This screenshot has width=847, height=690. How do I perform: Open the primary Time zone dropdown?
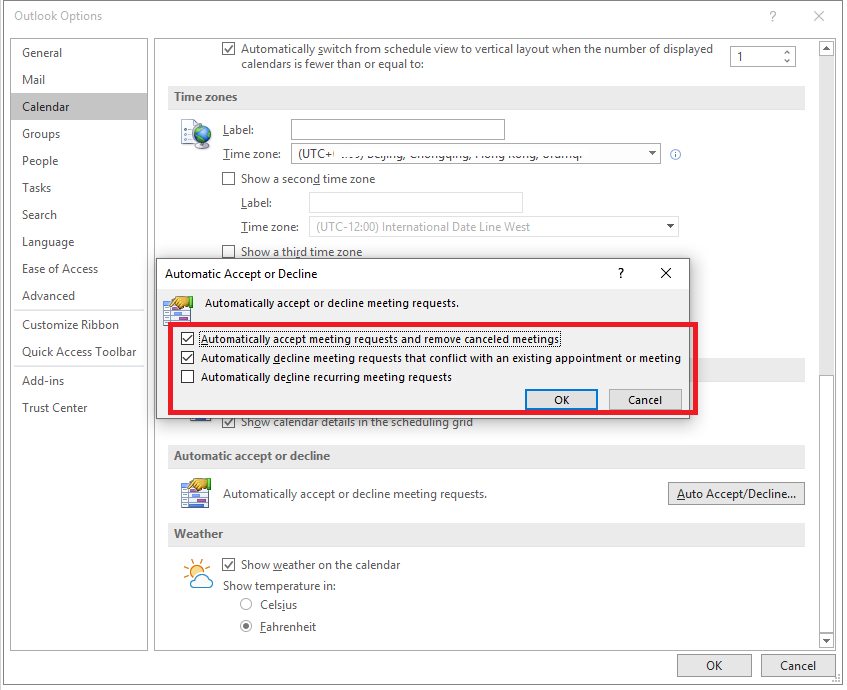click(652, 153)
